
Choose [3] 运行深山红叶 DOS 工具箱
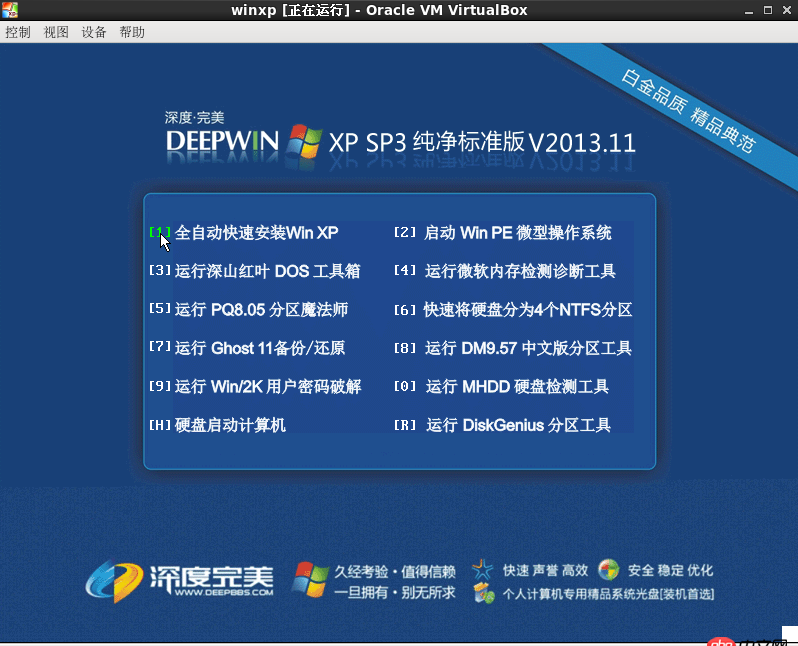tap(254, 271)
